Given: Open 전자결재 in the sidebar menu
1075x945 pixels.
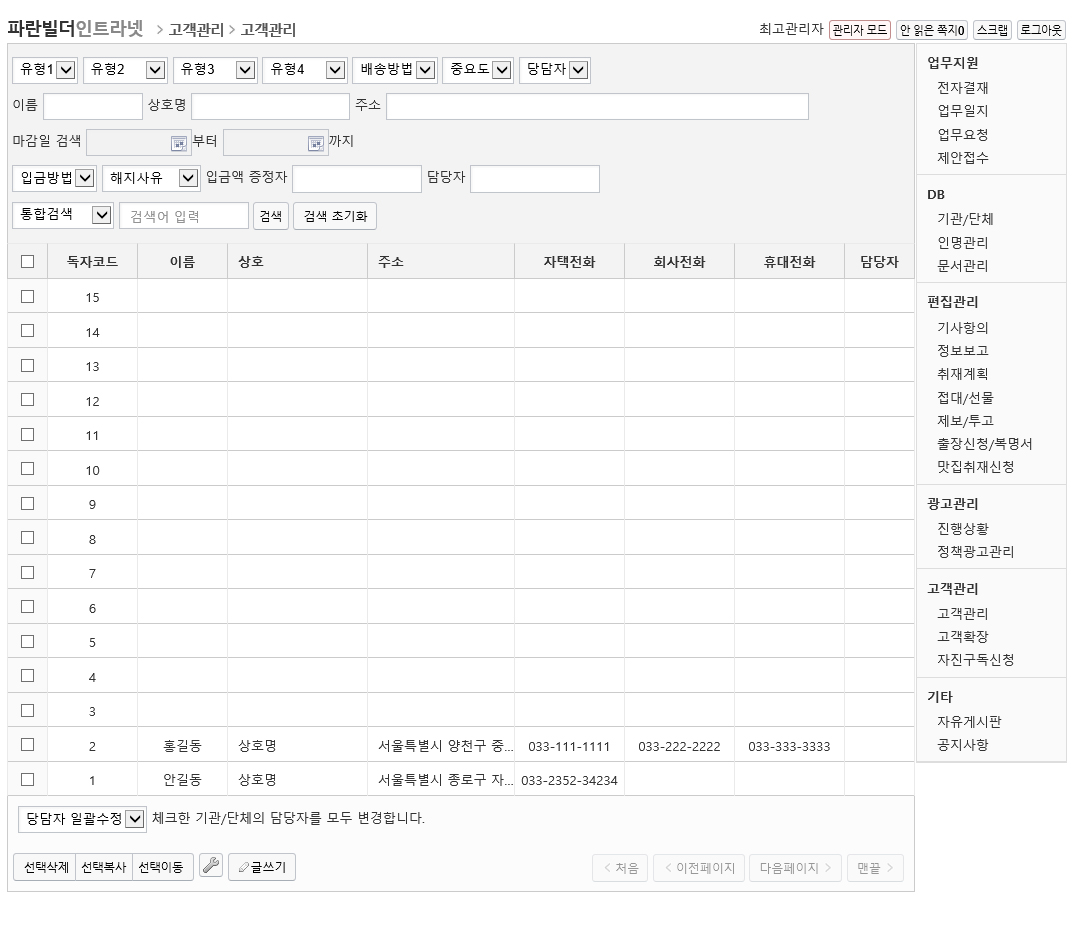Looking at the screenshot, I should pyautogui.click(x=962, y=88).
